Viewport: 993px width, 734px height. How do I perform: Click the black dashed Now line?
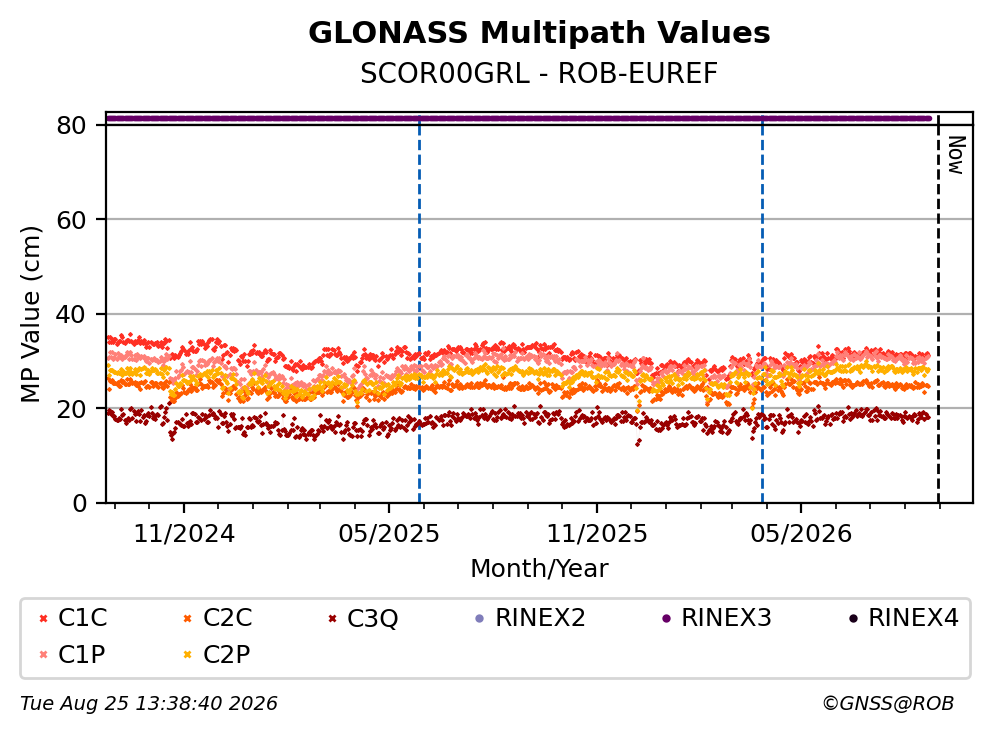tap(938, 310)
